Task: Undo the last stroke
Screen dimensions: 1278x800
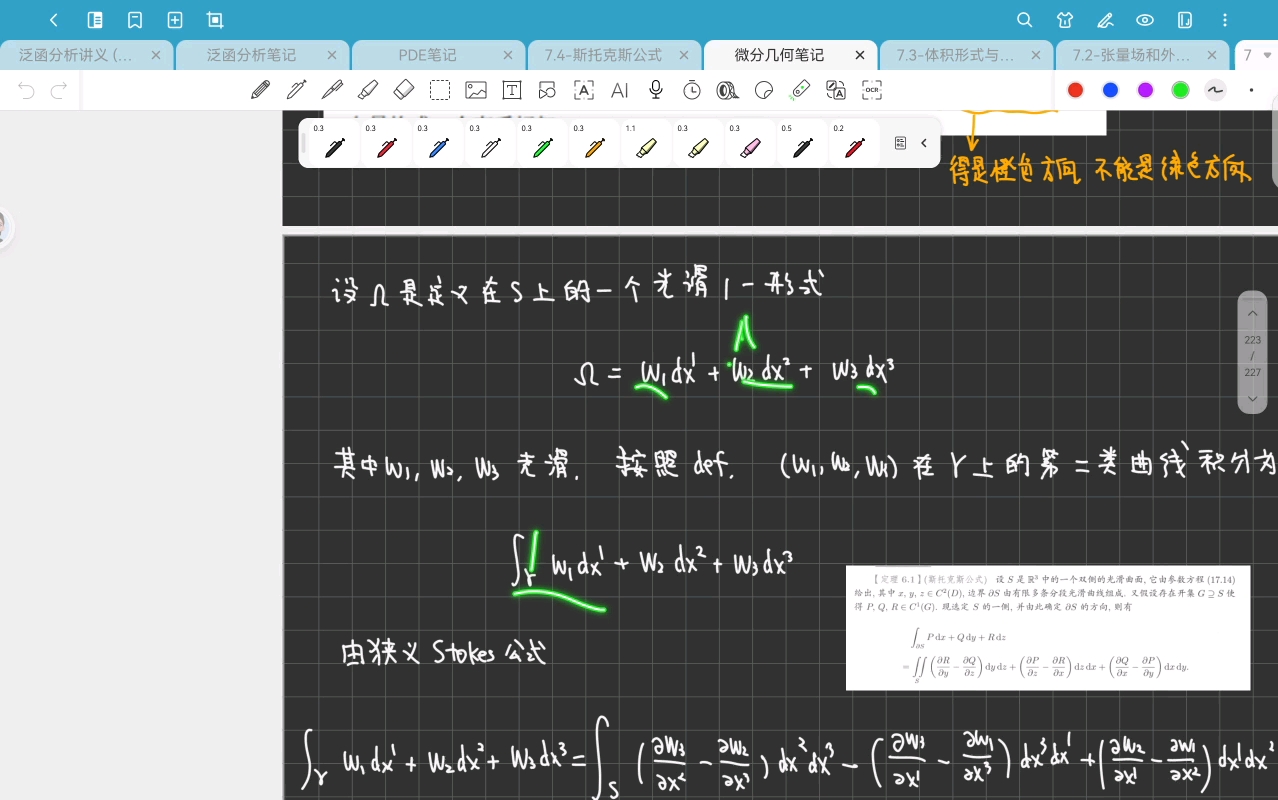Action: click(x=27, y=91)
